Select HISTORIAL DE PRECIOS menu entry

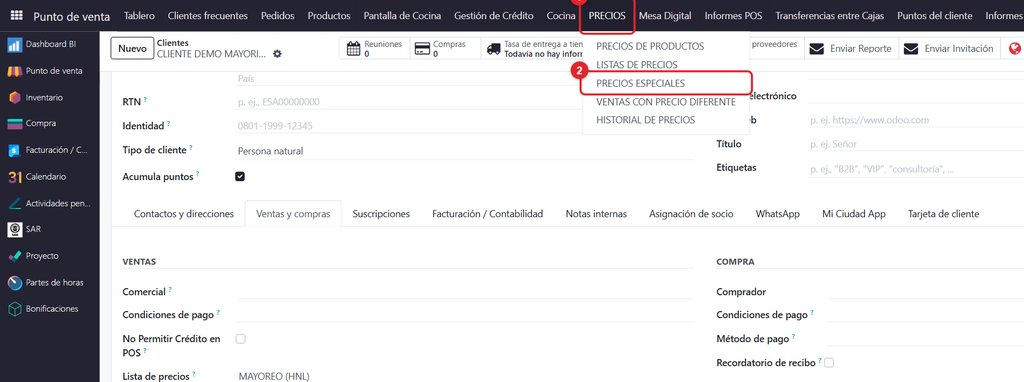click(x=645, y=120)
